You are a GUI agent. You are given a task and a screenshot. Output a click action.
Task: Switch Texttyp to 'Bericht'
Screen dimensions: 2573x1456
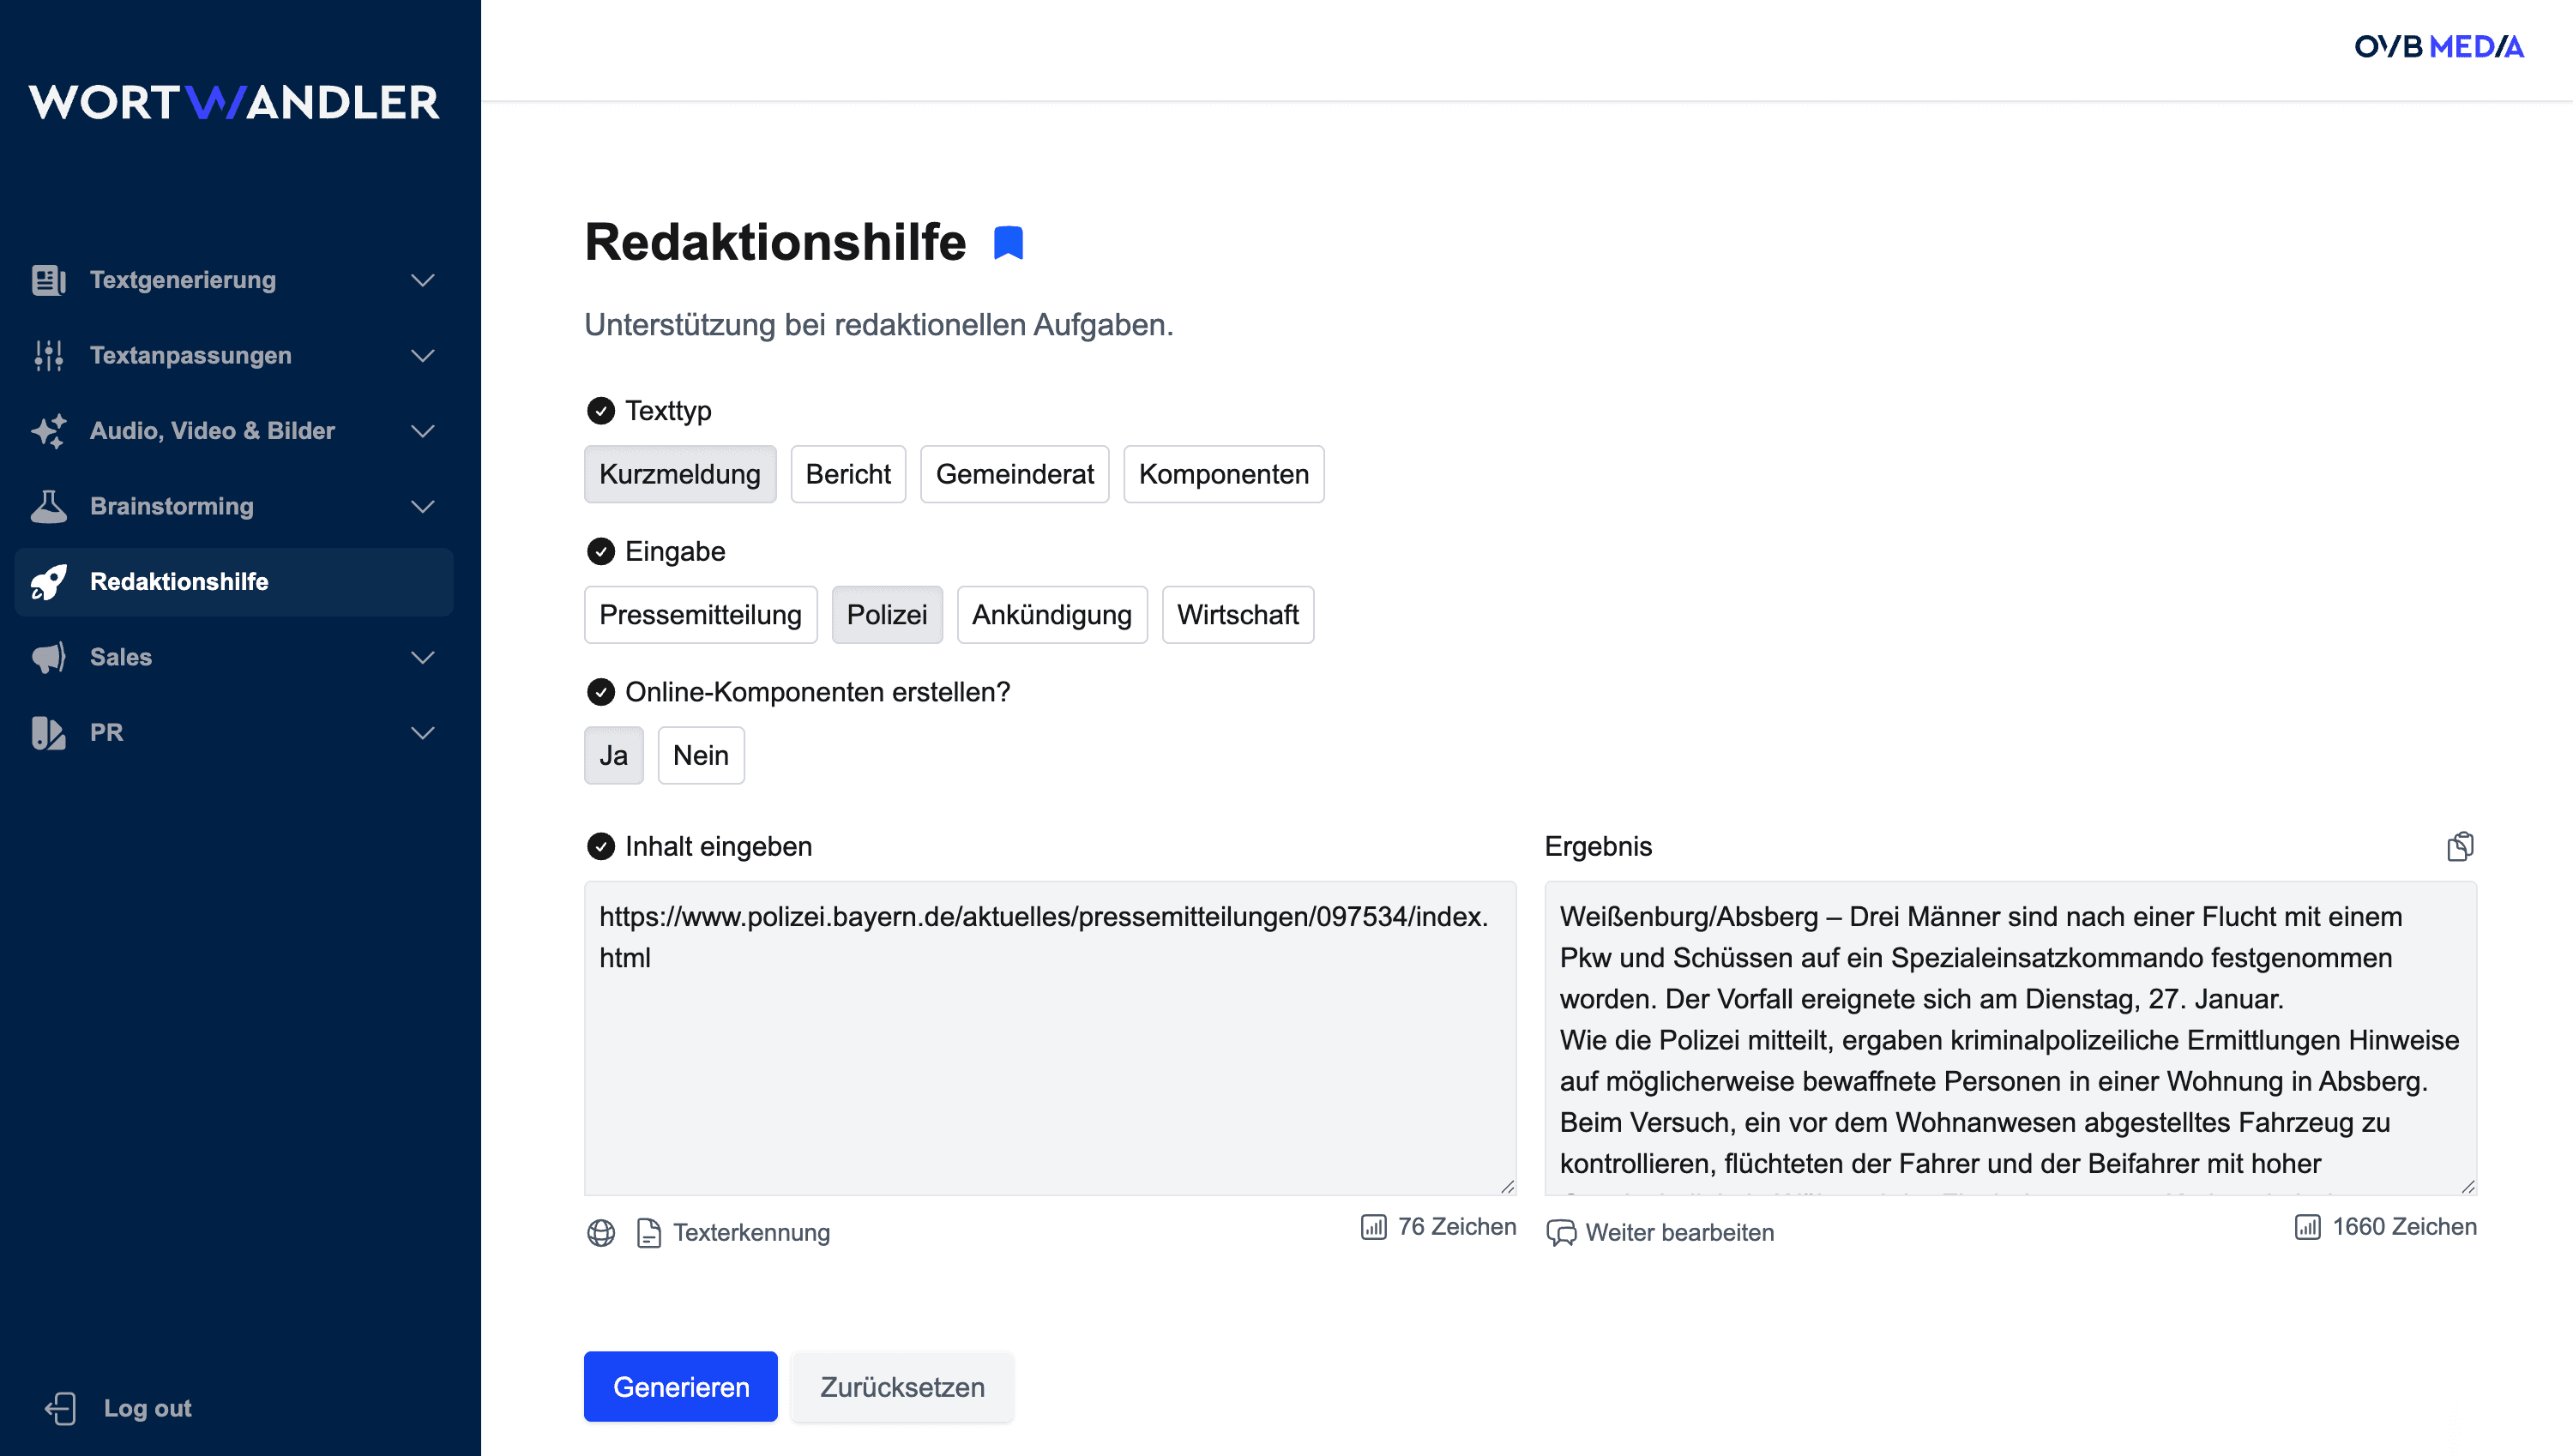point(848,474)
